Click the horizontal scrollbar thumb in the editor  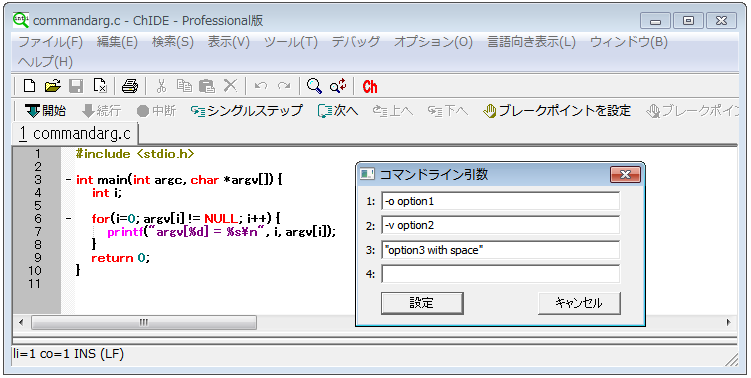click(x=144, y=322)
